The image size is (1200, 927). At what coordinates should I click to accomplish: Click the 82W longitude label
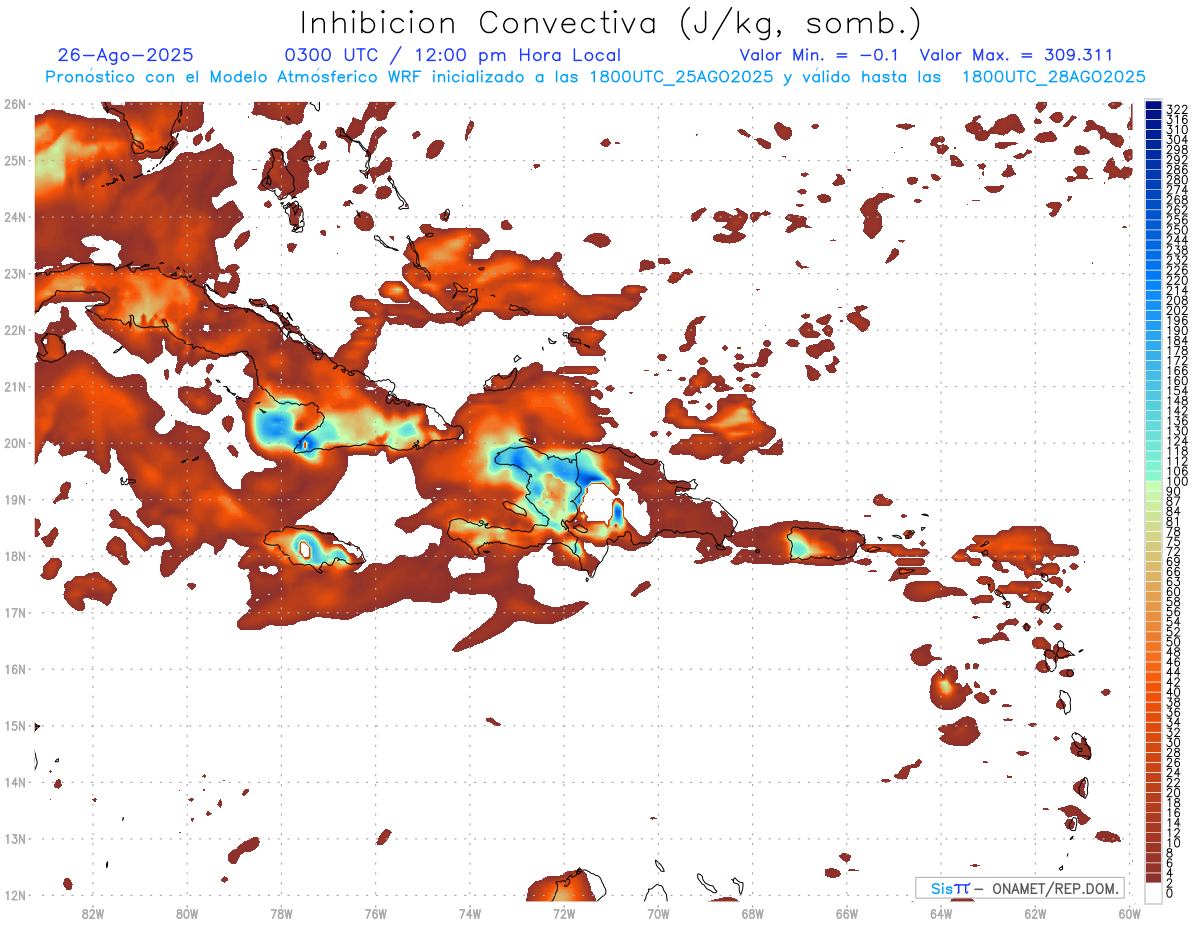[92, 913]
